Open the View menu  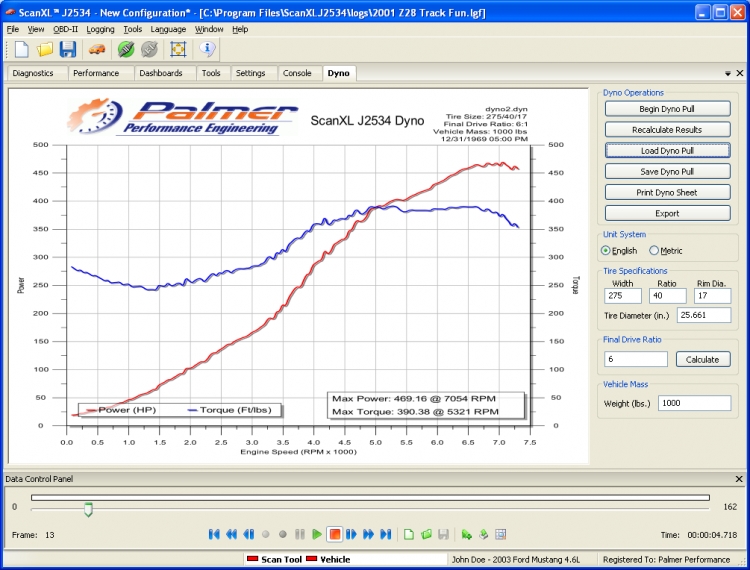[x=36, y=29]
